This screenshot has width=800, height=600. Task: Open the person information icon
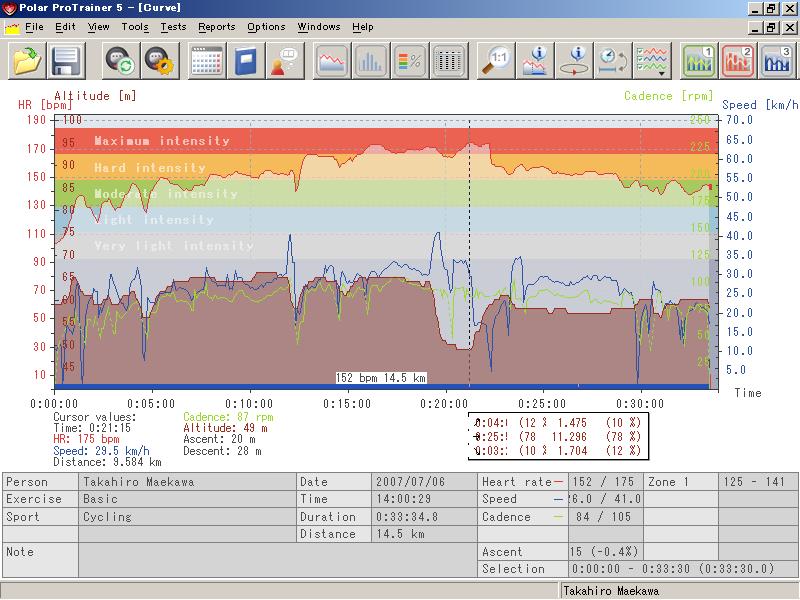[285, 61]
